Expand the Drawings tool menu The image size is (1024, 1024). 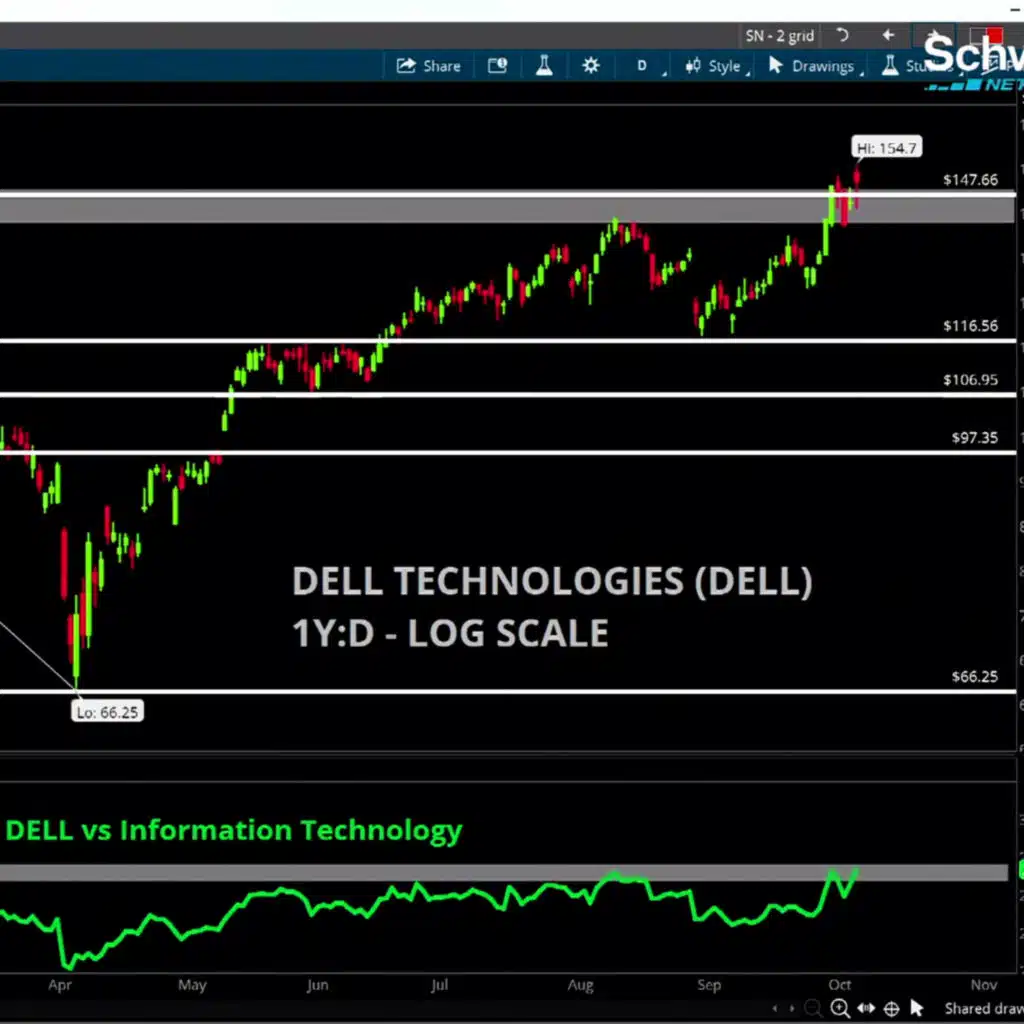coord(811,66)
